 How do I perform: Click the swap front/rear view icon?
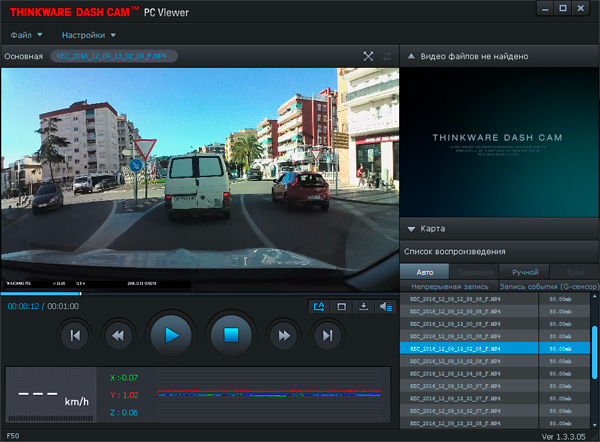[387, 56]
